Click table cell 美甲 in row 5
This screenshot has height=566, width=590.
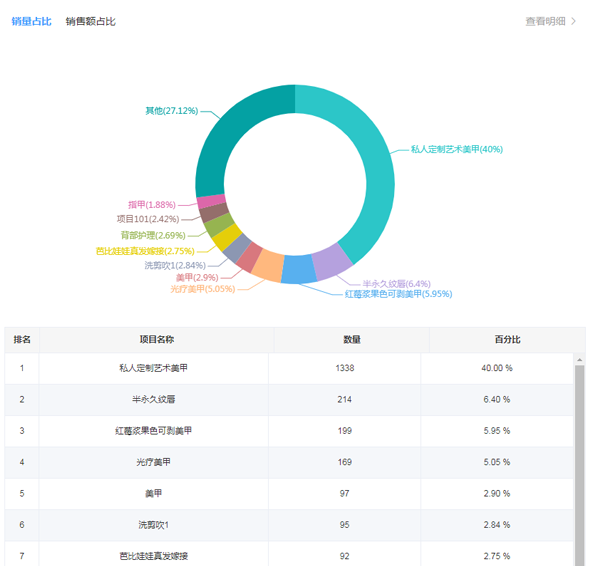(154, 493)
